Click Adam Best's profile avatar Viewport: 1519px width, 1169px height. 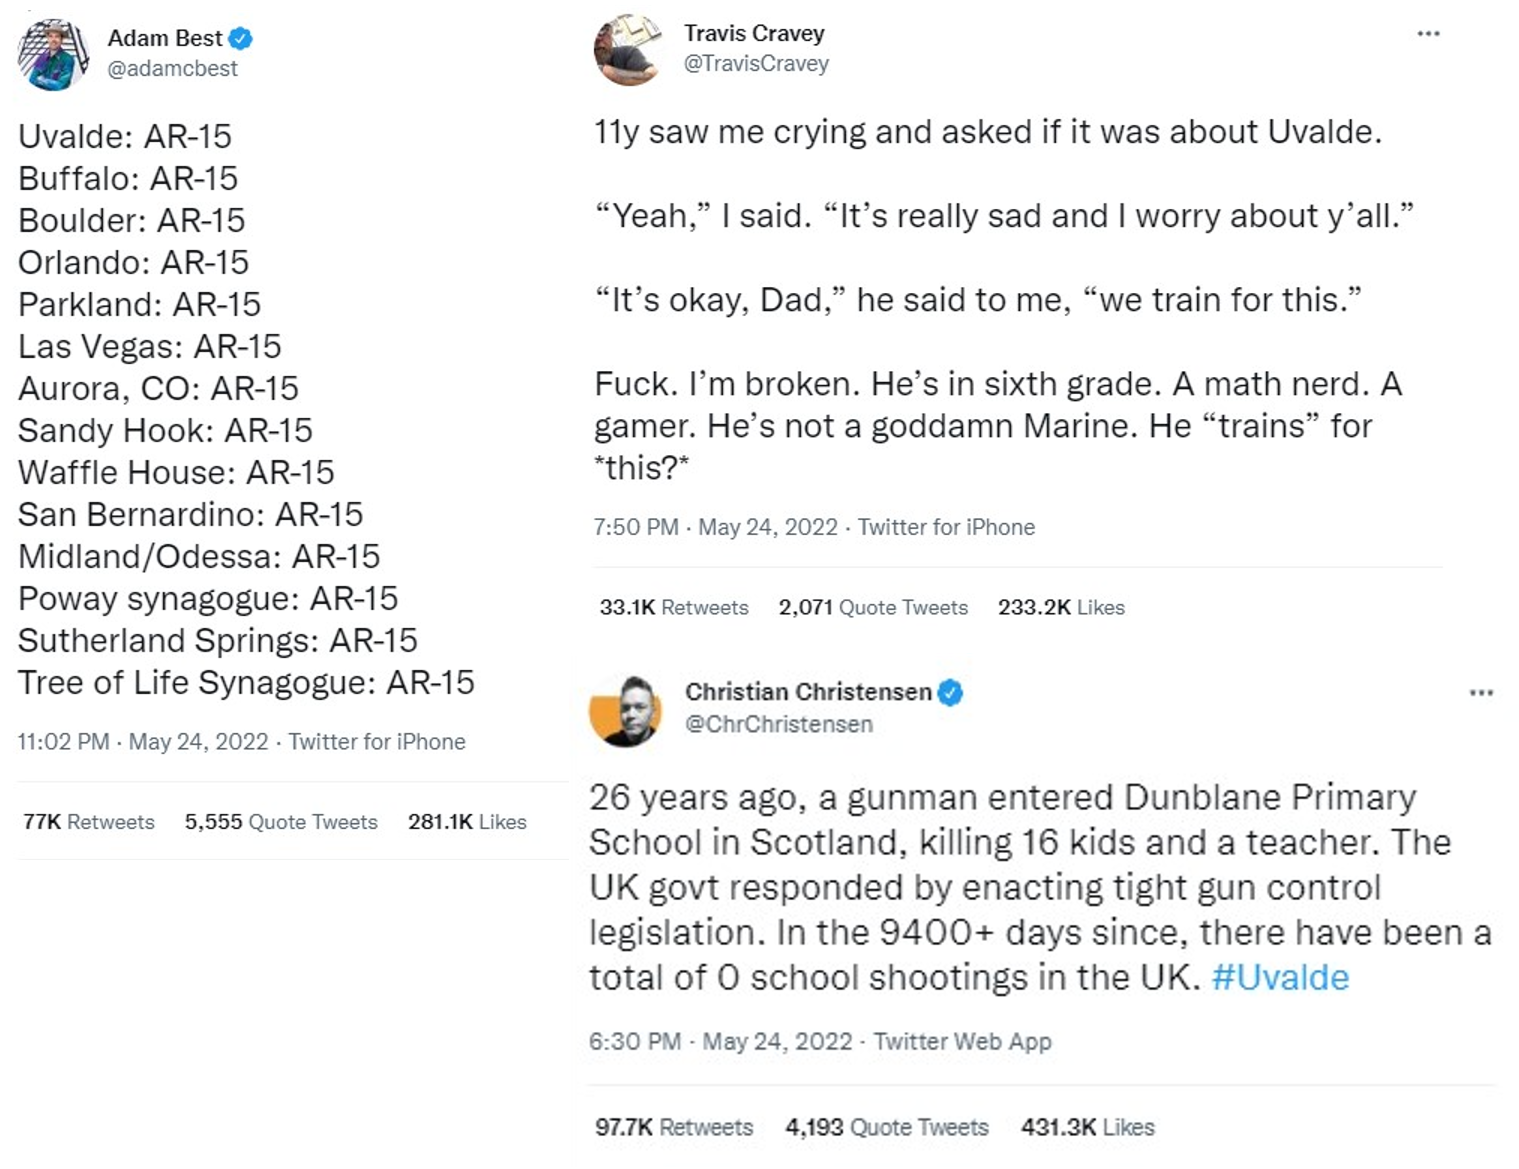click(53, 54)
